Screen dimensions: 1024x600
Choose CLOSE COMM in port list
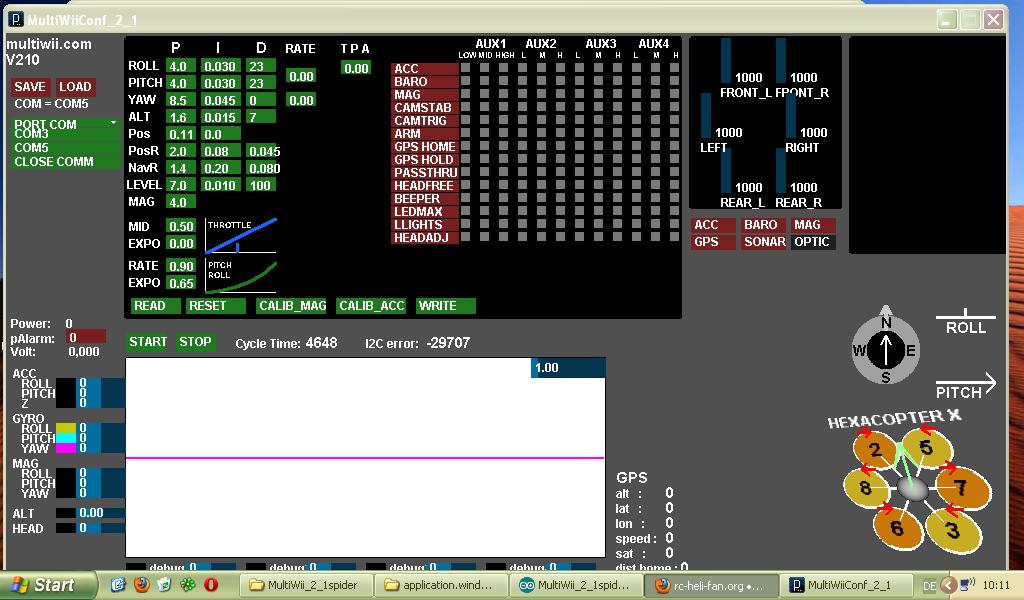tap(54, 162)
